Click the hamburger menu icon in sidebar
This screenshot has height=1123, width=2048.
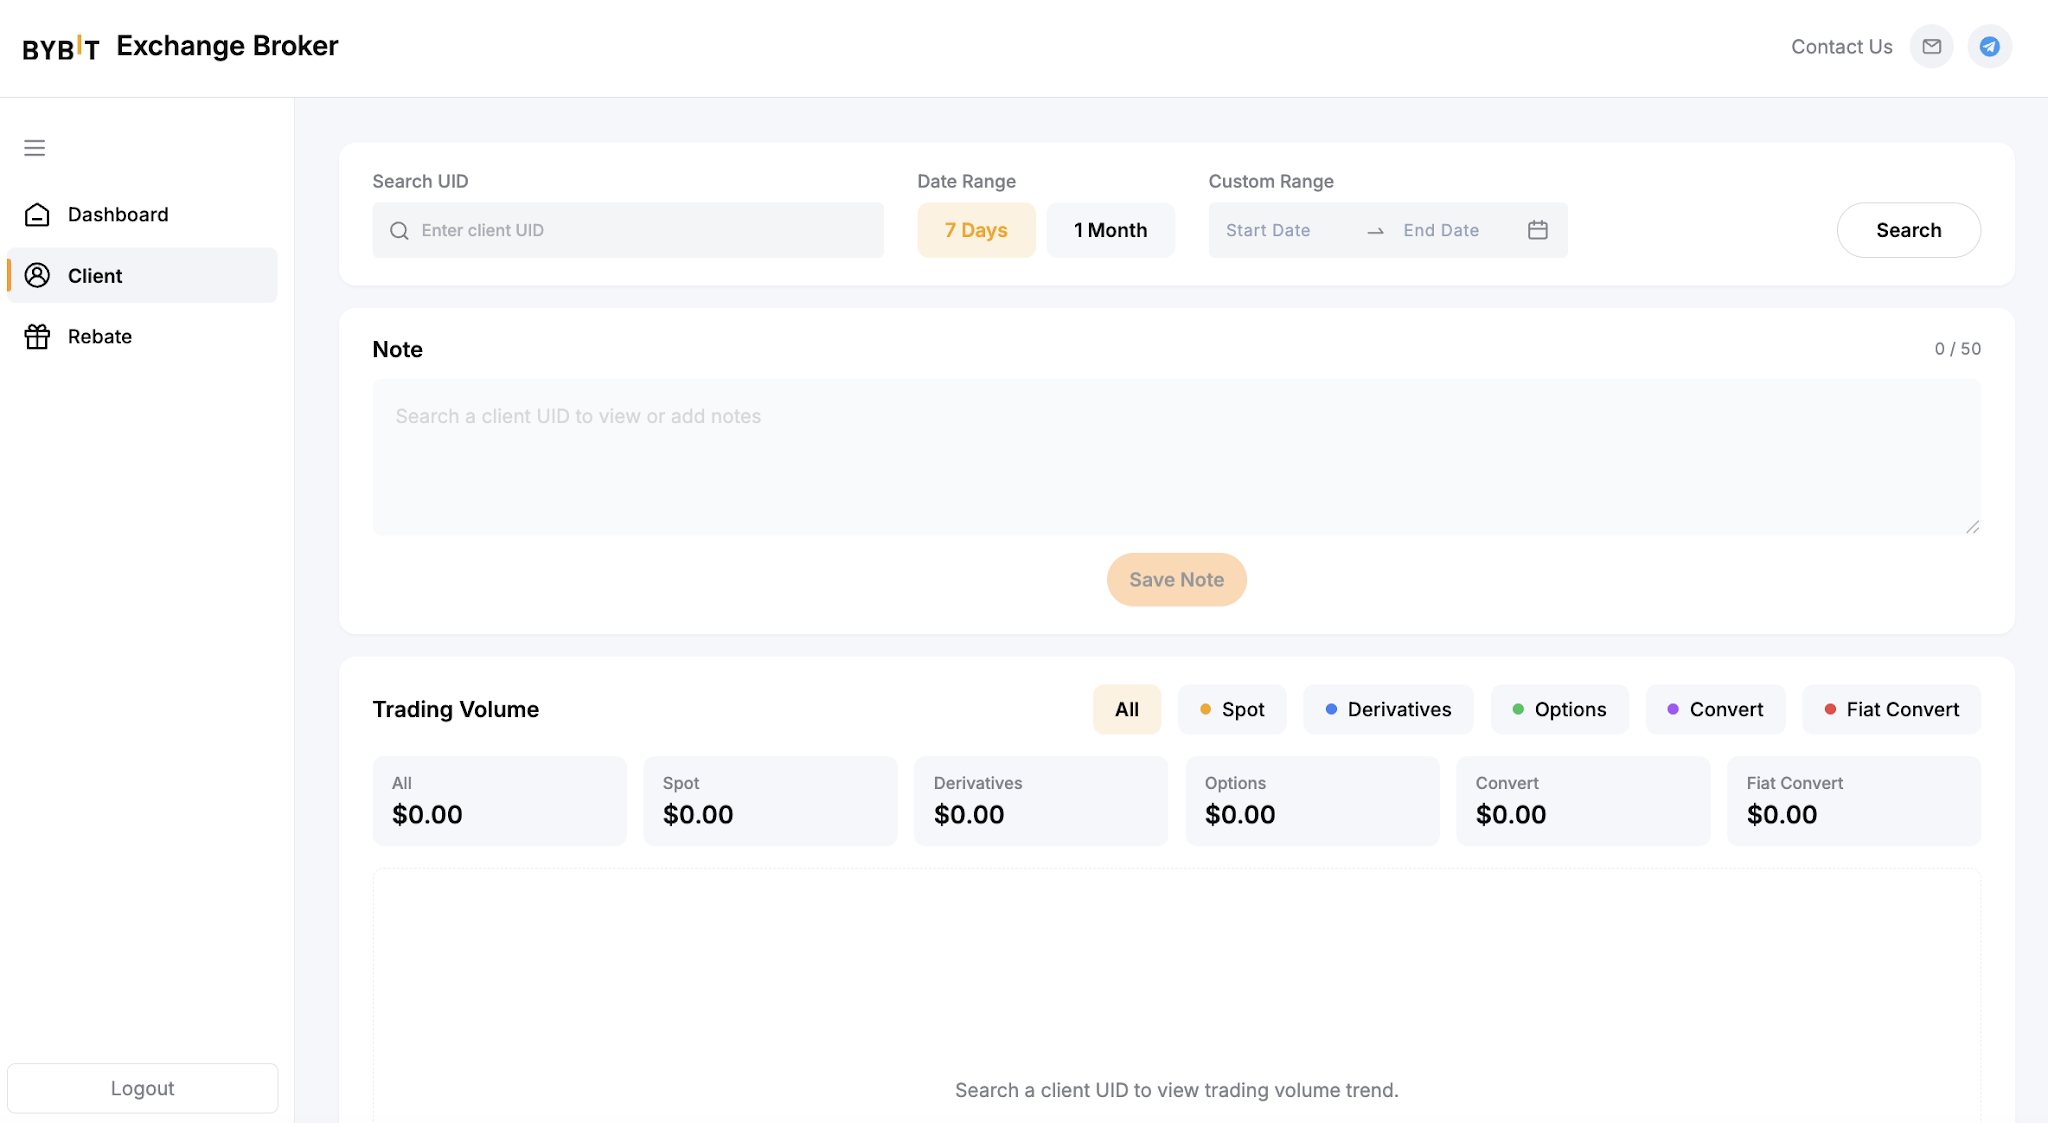click(x=35, y=148)
